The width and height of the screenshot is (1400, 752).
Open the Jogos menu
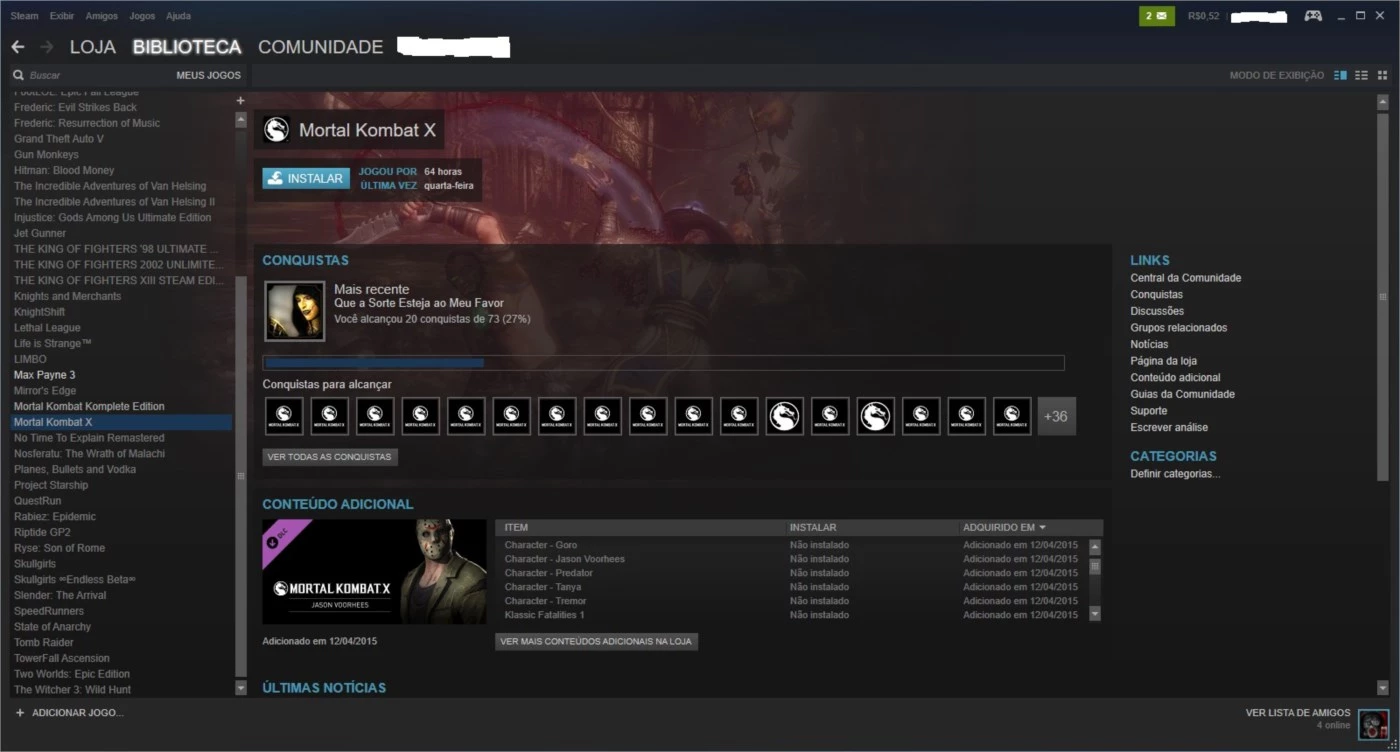click(142, 16)
